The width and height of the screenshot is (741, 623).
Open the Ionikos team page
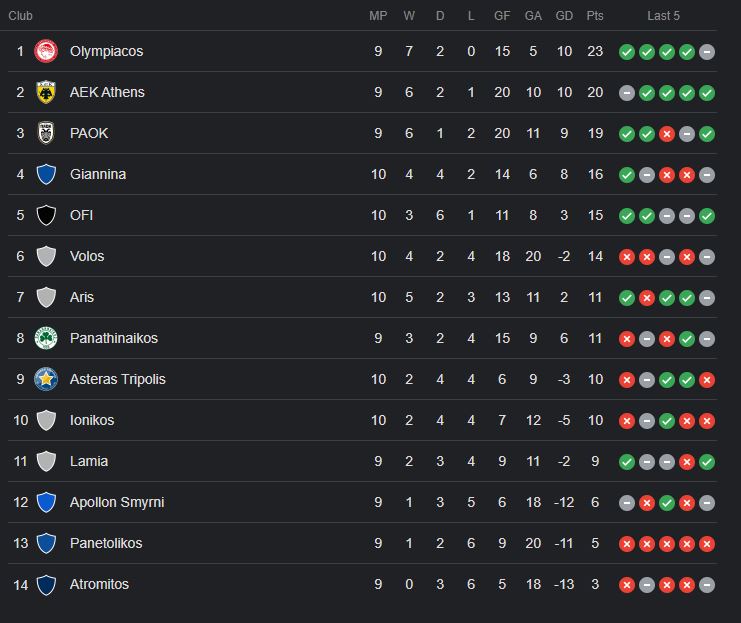[x=92, y=420]
